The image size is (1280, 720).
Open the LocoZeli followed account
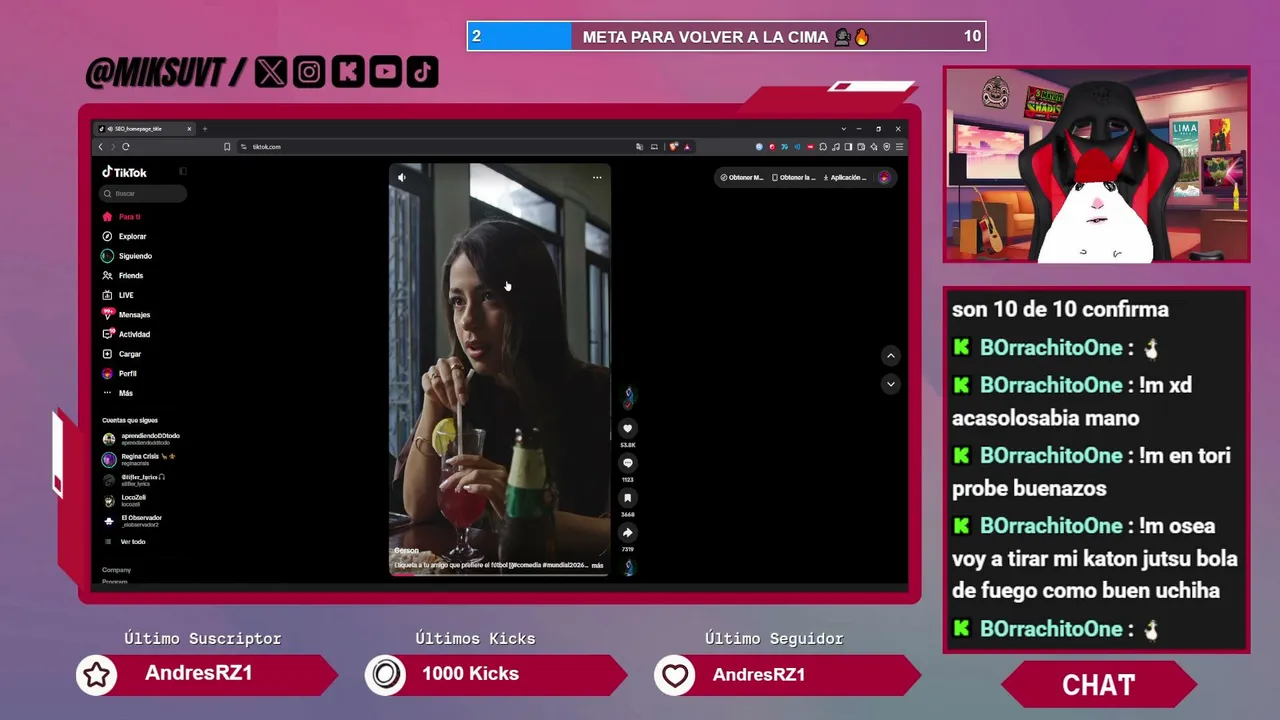(125, 500)
